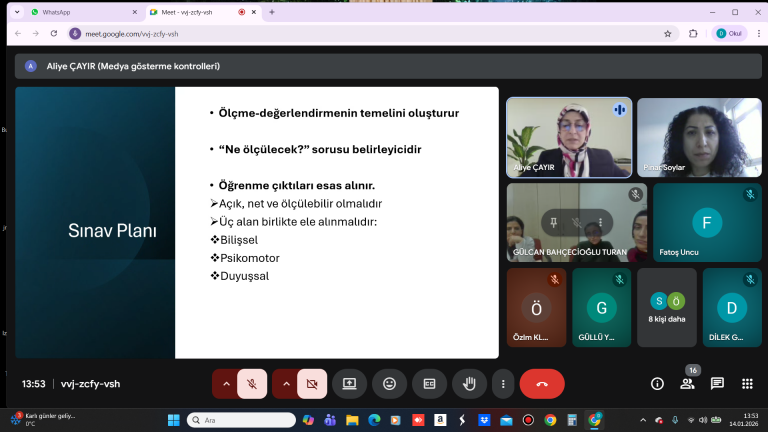This screenshot has width=768, height=432.
Task: Toggle closed captions on
Action: [429, 383]
